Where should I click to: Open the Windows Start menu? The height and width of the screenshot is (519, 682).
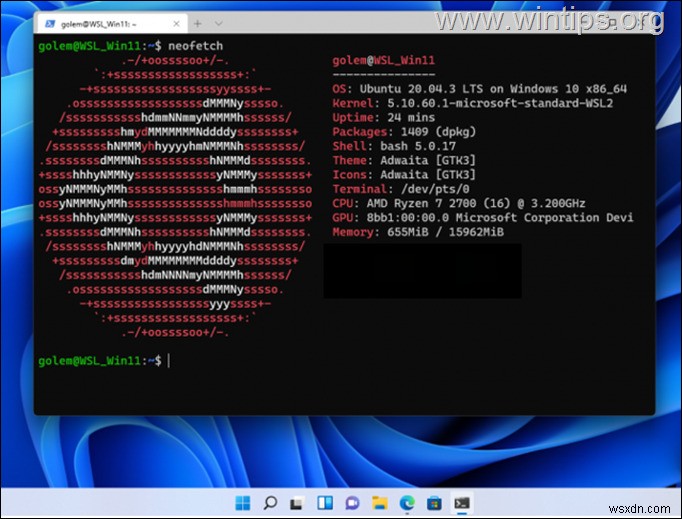(245, 500)
